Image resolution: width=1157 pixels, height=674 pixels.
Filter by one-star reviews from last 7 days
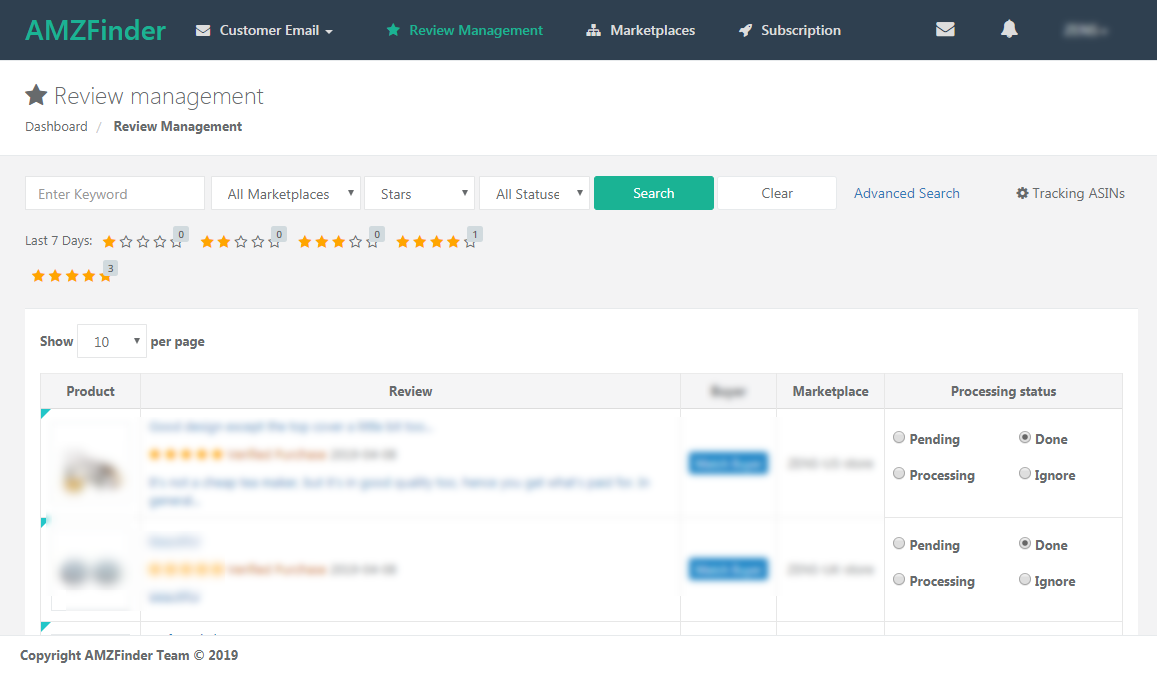tap(142, 242)
